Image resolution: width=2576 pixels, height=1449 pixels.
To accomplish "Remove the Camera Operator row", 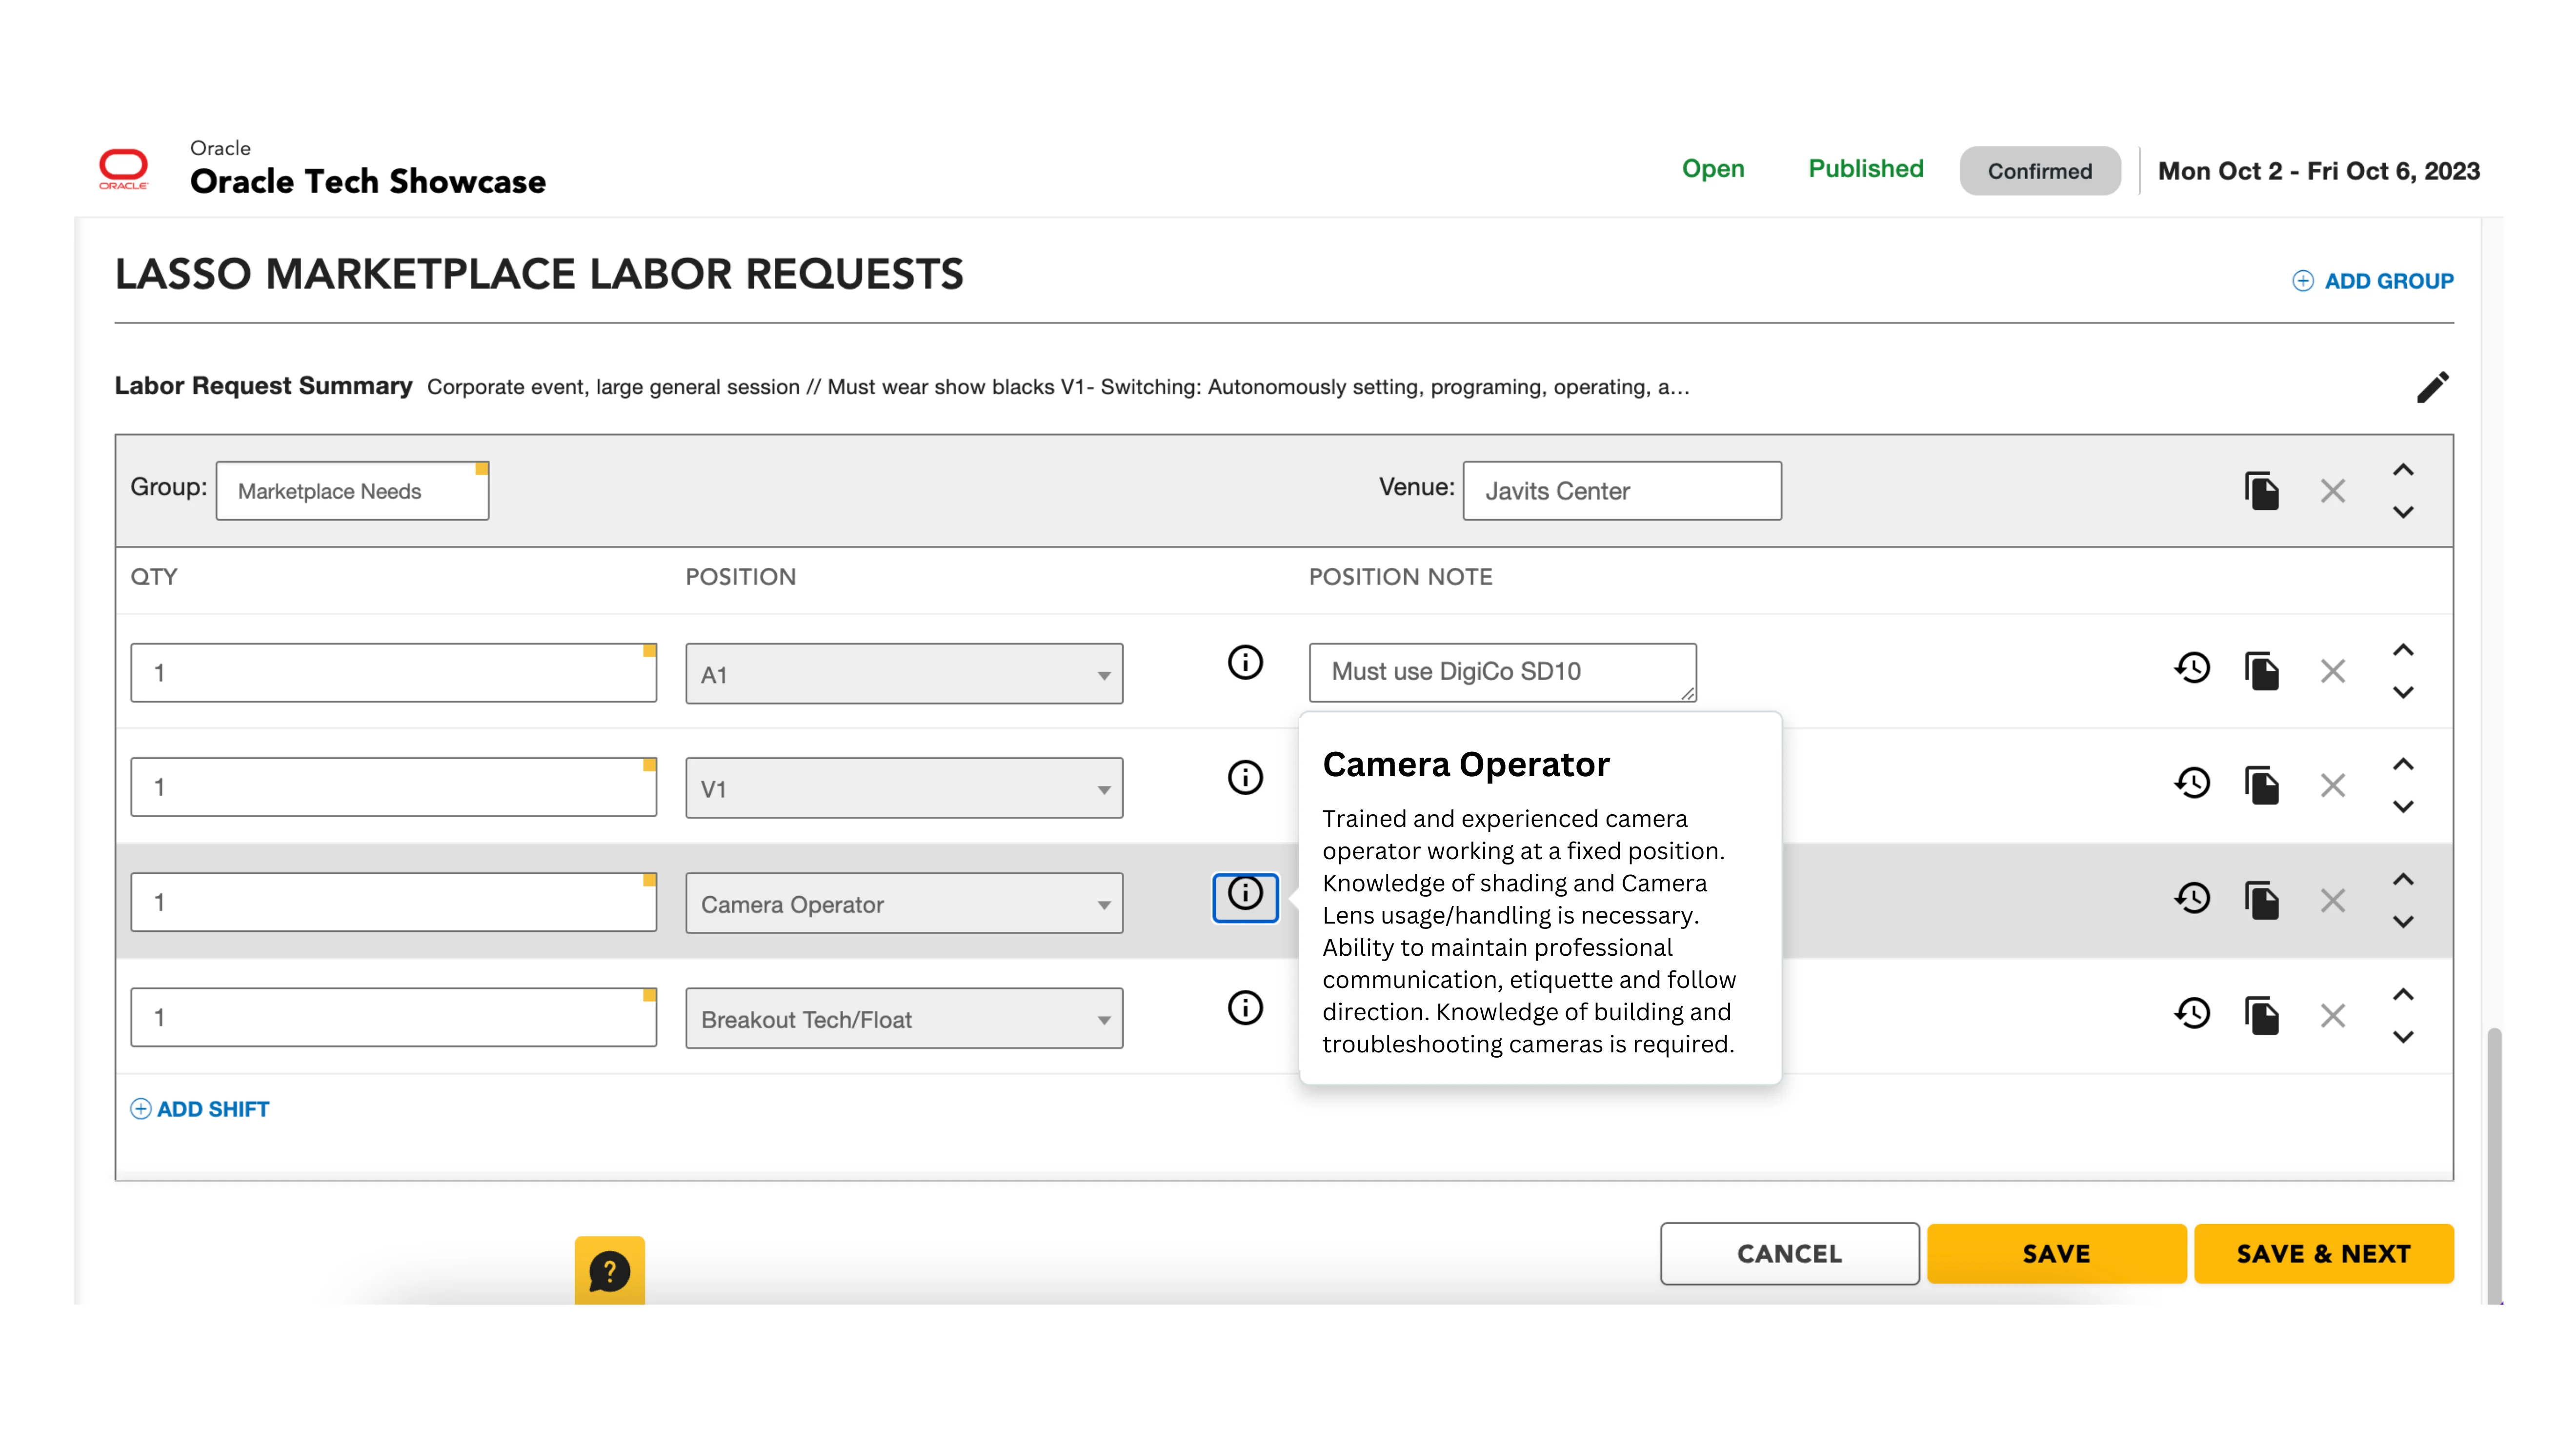I will click(2332, 901).
